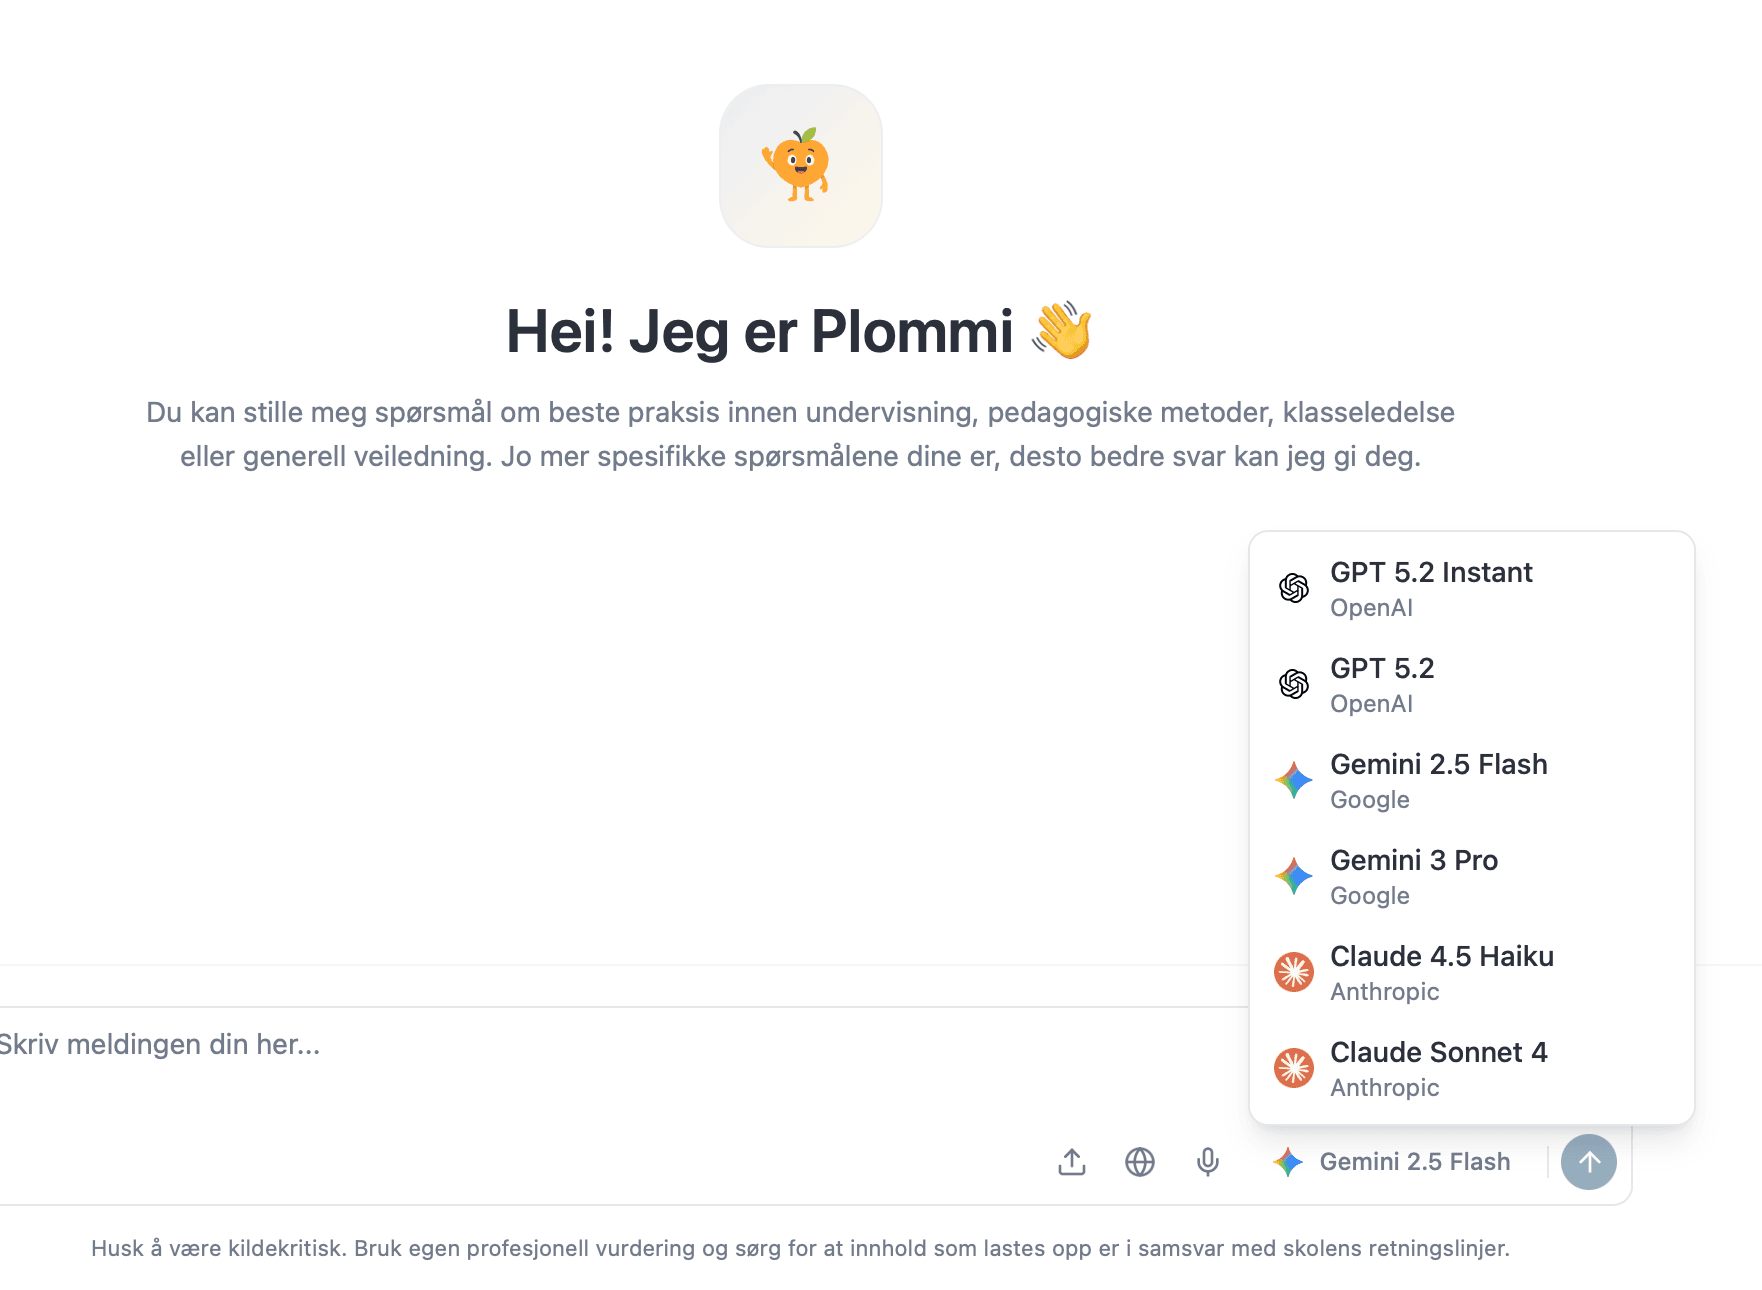This screenshot has height=1290, width=1762.
Task: Enable web browsing via the globe icon
Action: point(1140,1161)
